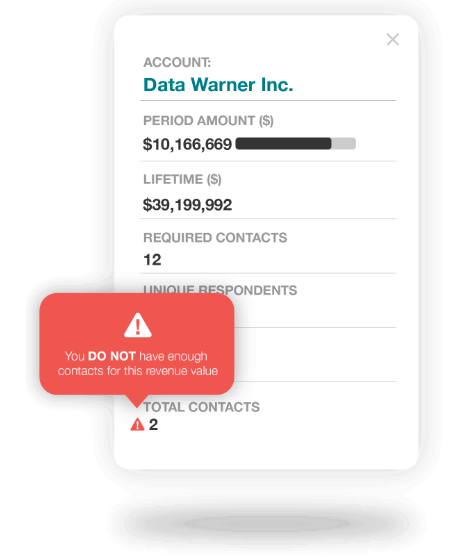Click the ACCOUNT: heading label
This screenshot has height=559, width=476.
177,62
